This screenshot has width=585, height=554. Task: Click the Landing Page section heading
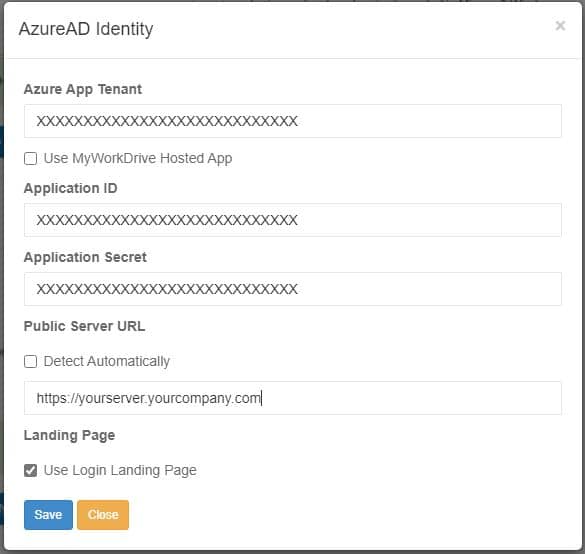(x=69, y=435)
